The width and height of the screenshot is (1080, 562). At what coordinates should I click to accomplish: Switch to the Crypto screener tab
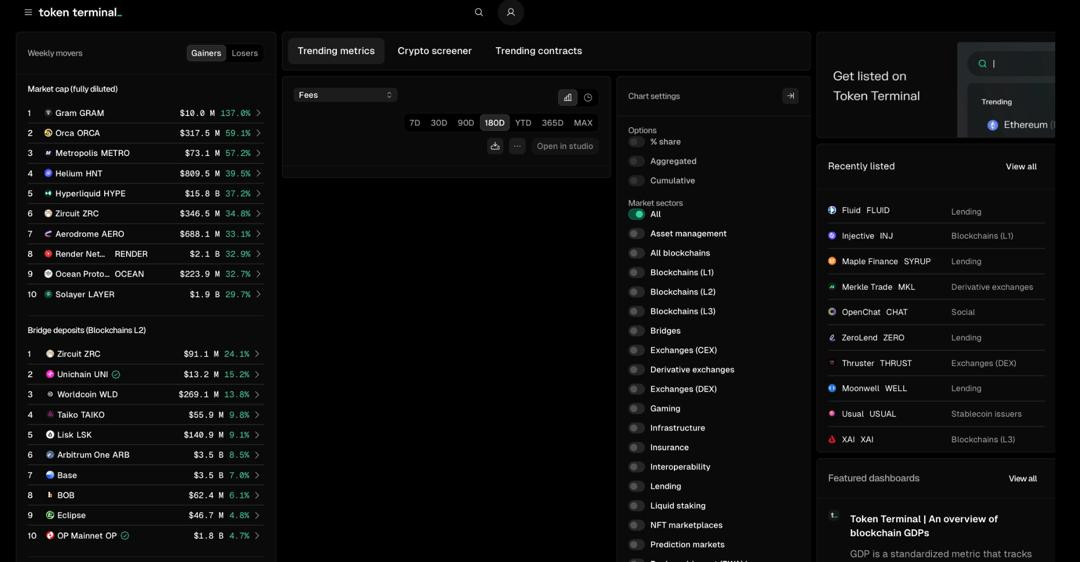(x=434, y=51)
